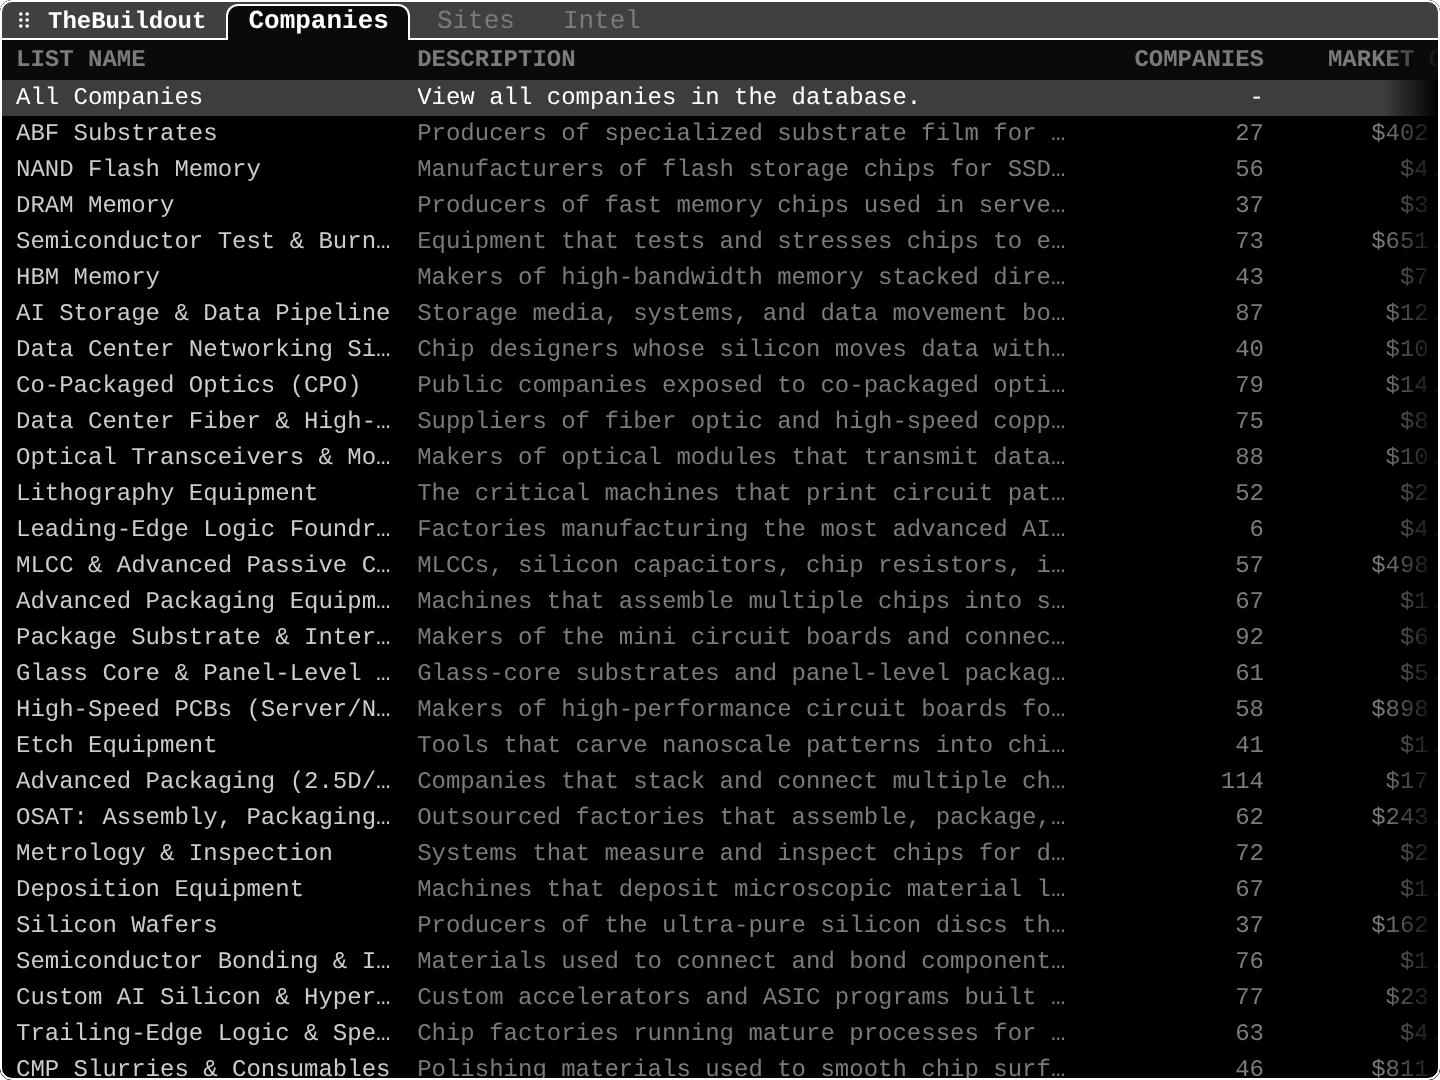Open the Metrology & Inspection list
Viewport: 1440px width, 1080px height.
tap(720, 853)
